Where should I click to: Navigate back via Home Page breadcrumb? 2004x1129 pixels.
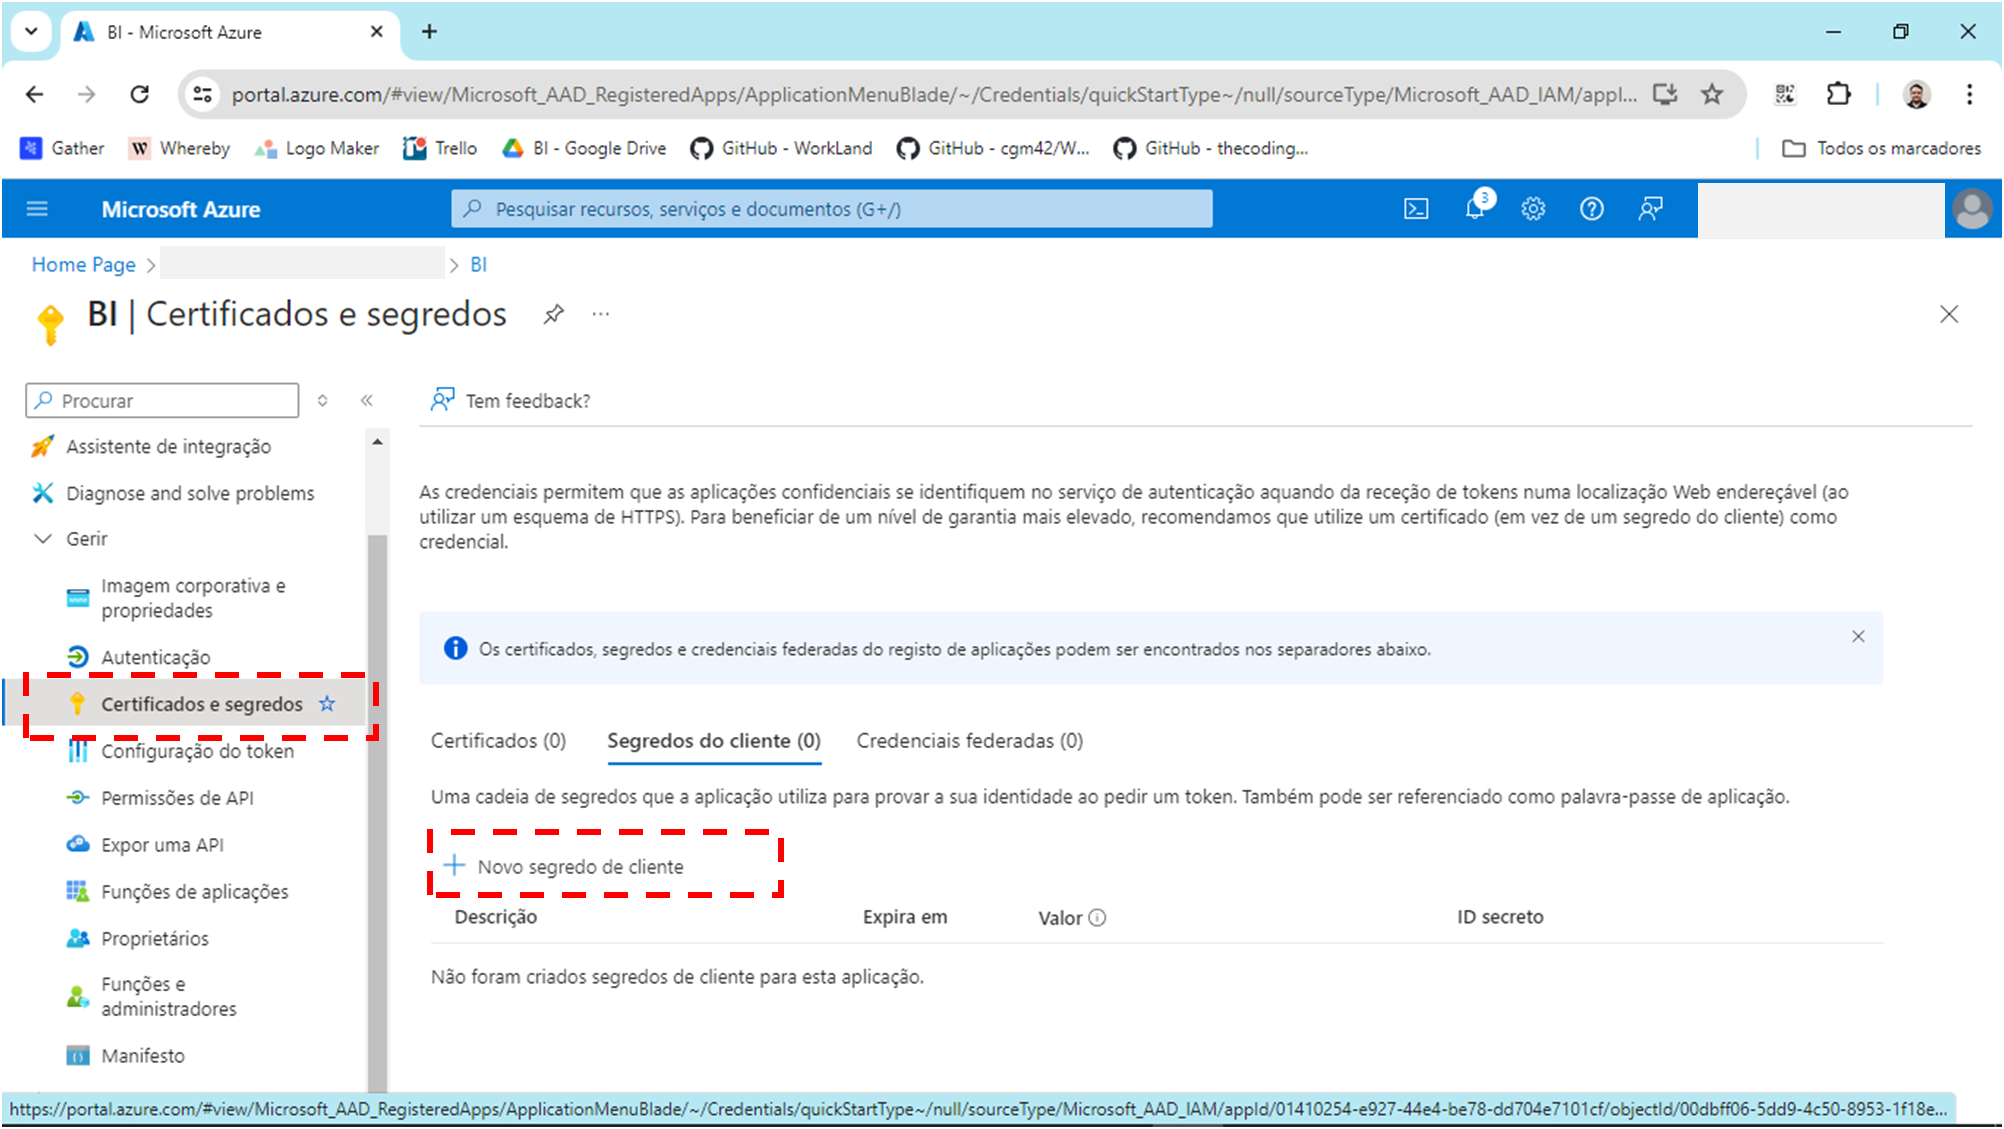[x=83, y=264]
